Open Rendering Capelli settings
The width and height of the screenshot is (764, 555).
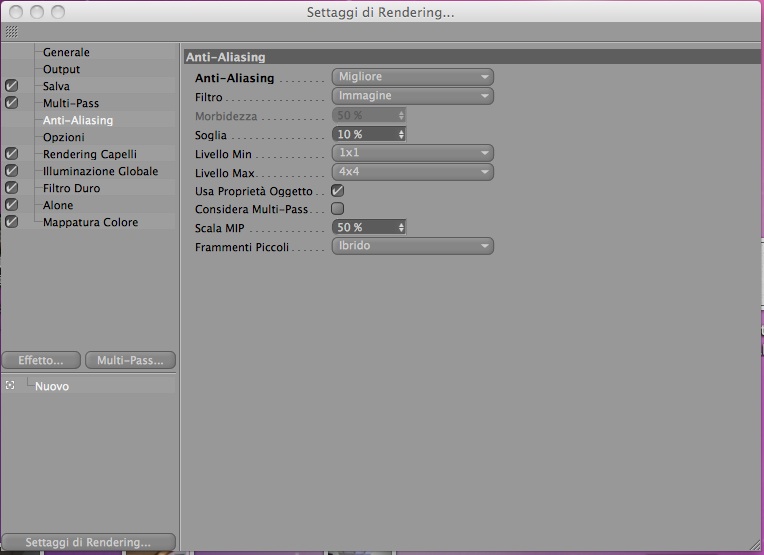[x=90, y=154]
